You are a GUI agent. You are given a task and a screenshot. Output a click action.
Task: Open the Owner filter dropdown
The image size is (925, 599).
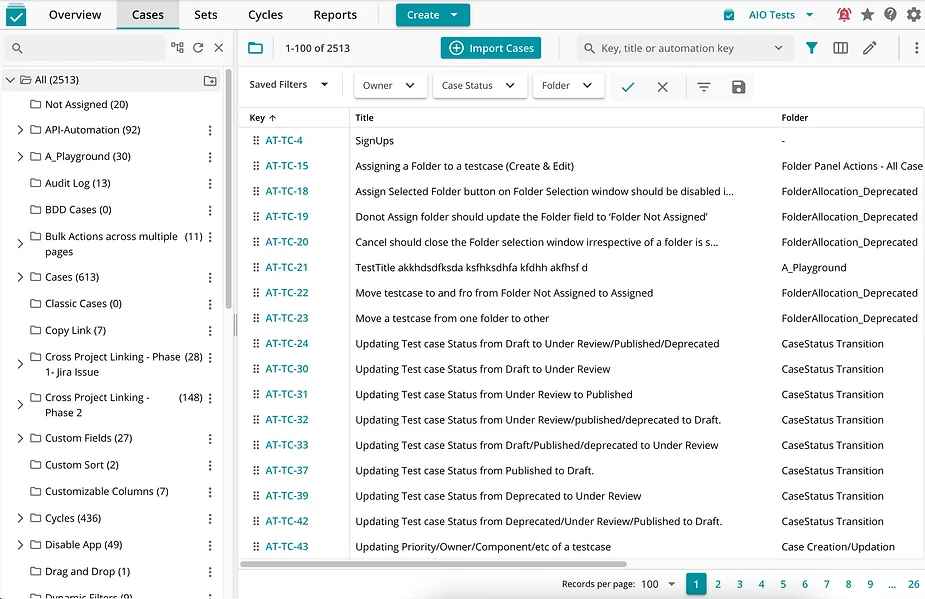tap(390, 86)
